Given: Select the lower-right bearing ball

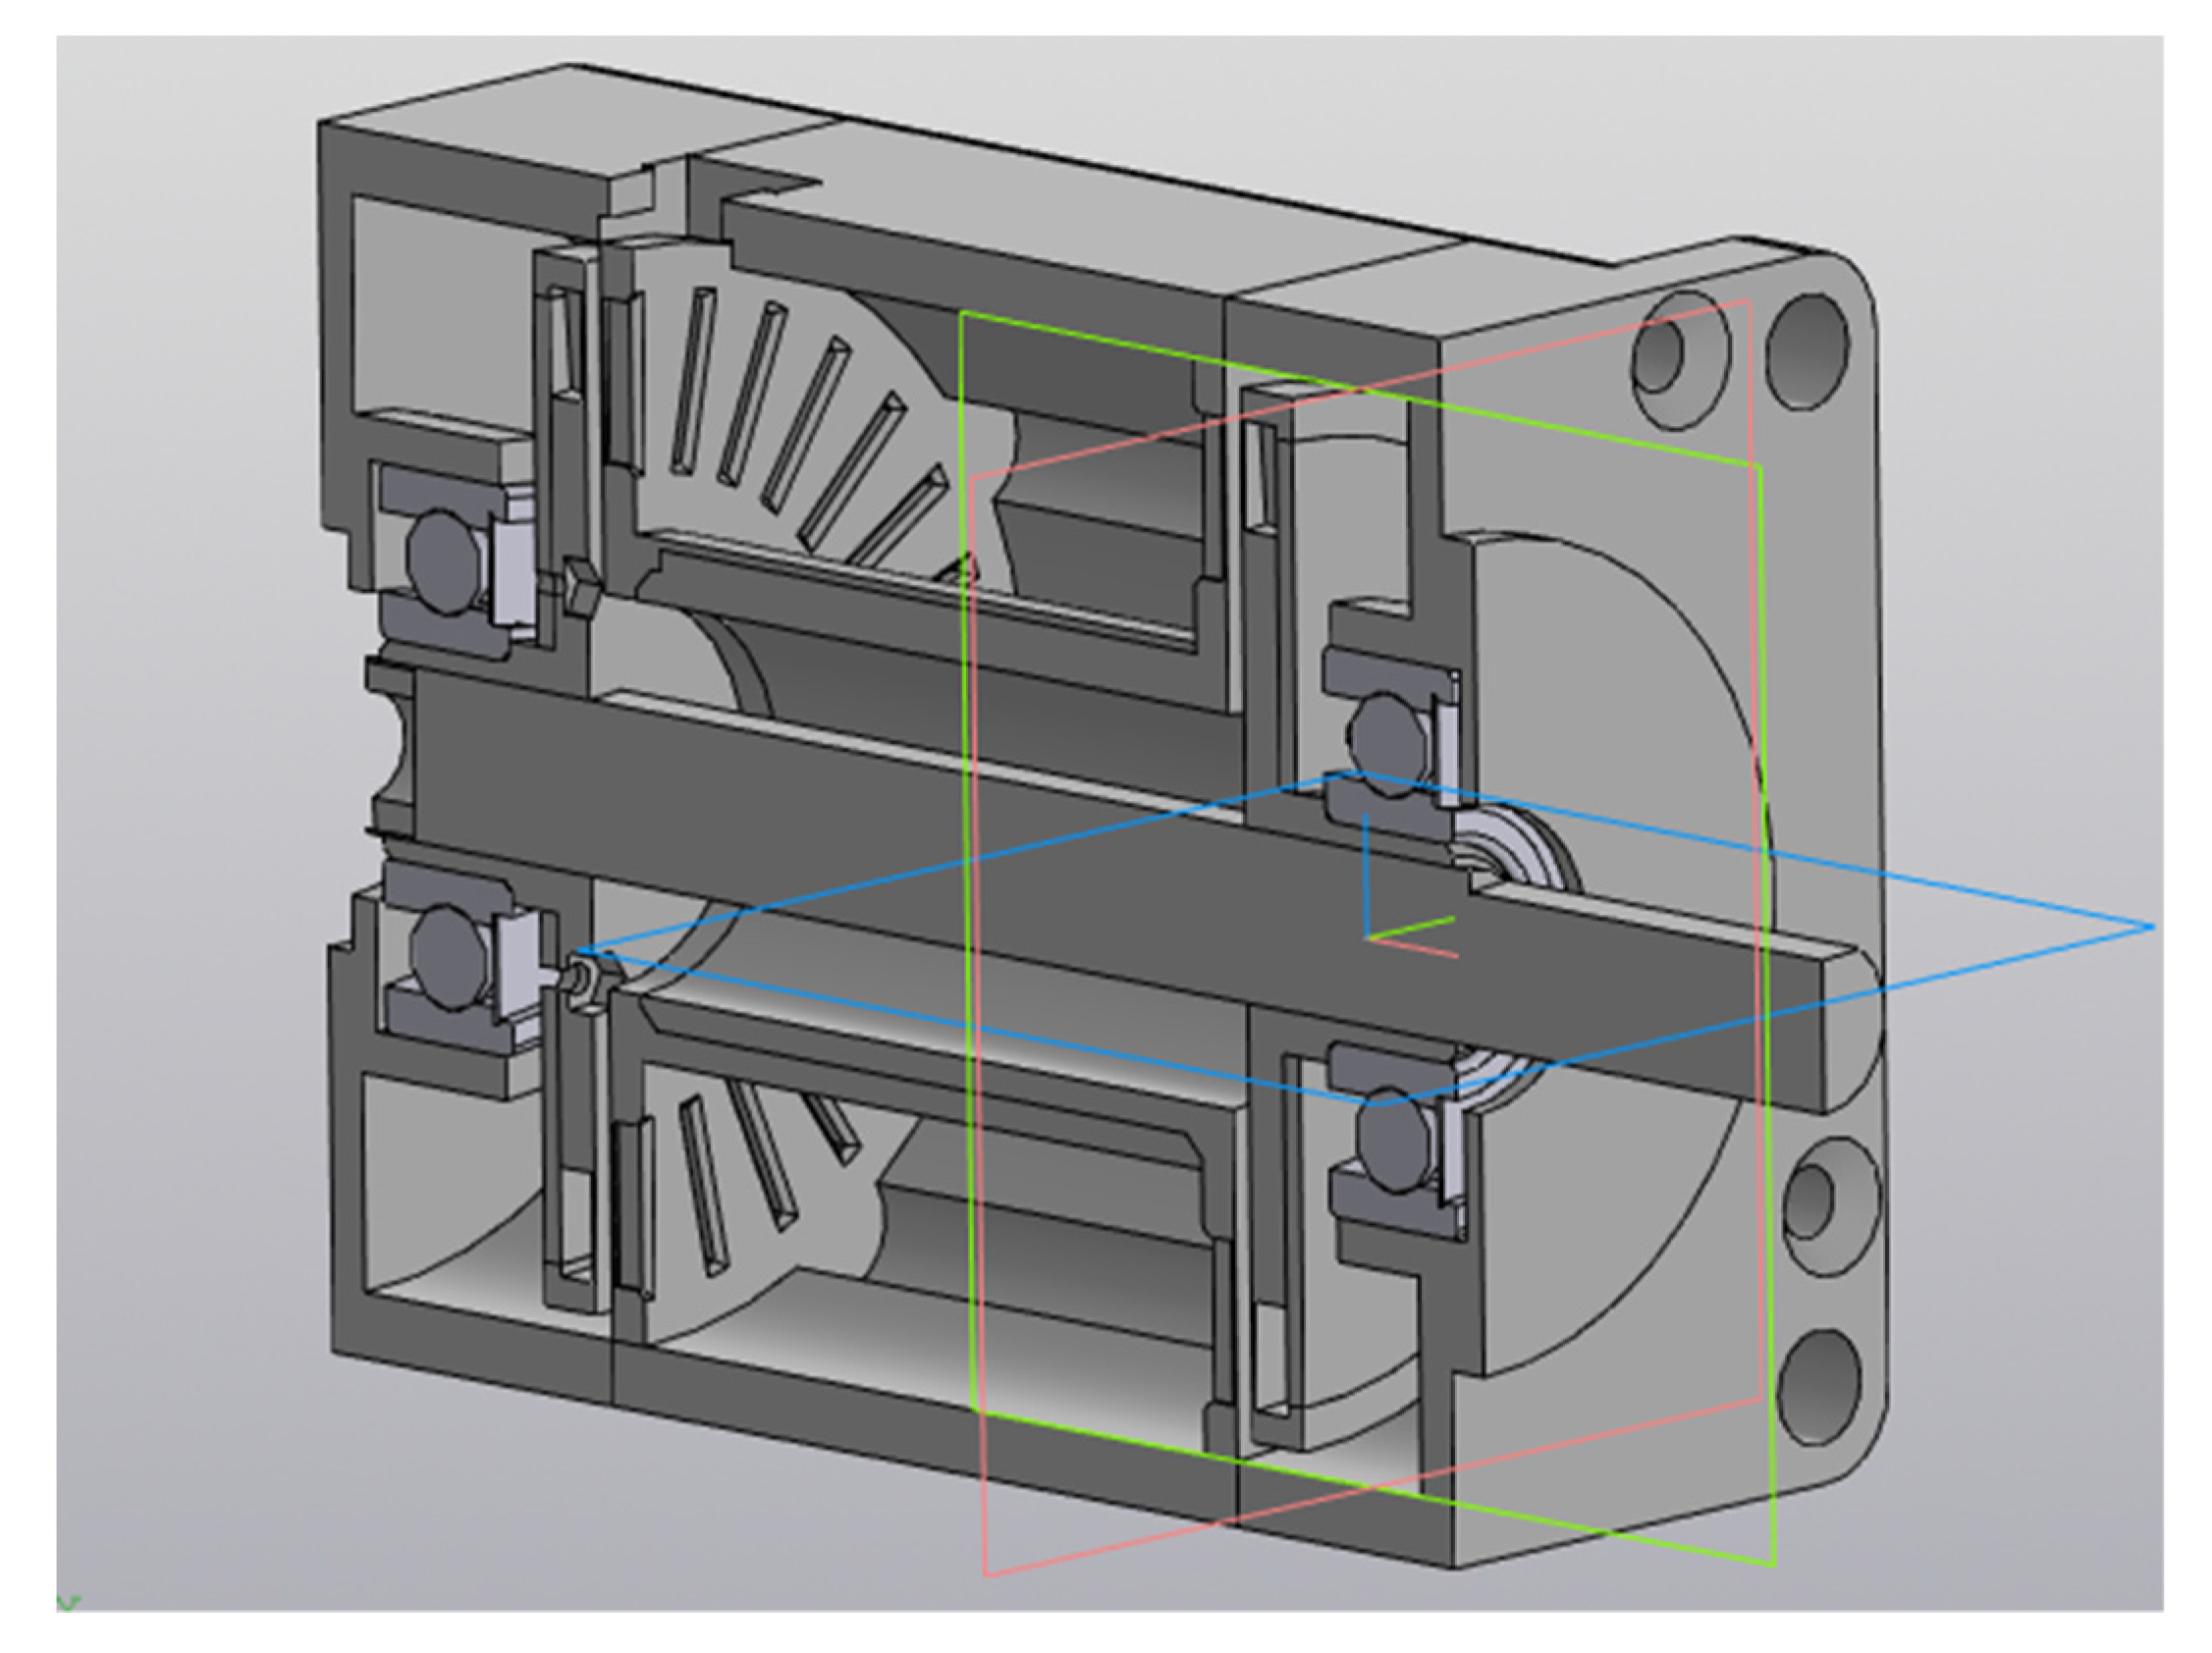Looking at the screenshot, I should click(1394, 1143).
